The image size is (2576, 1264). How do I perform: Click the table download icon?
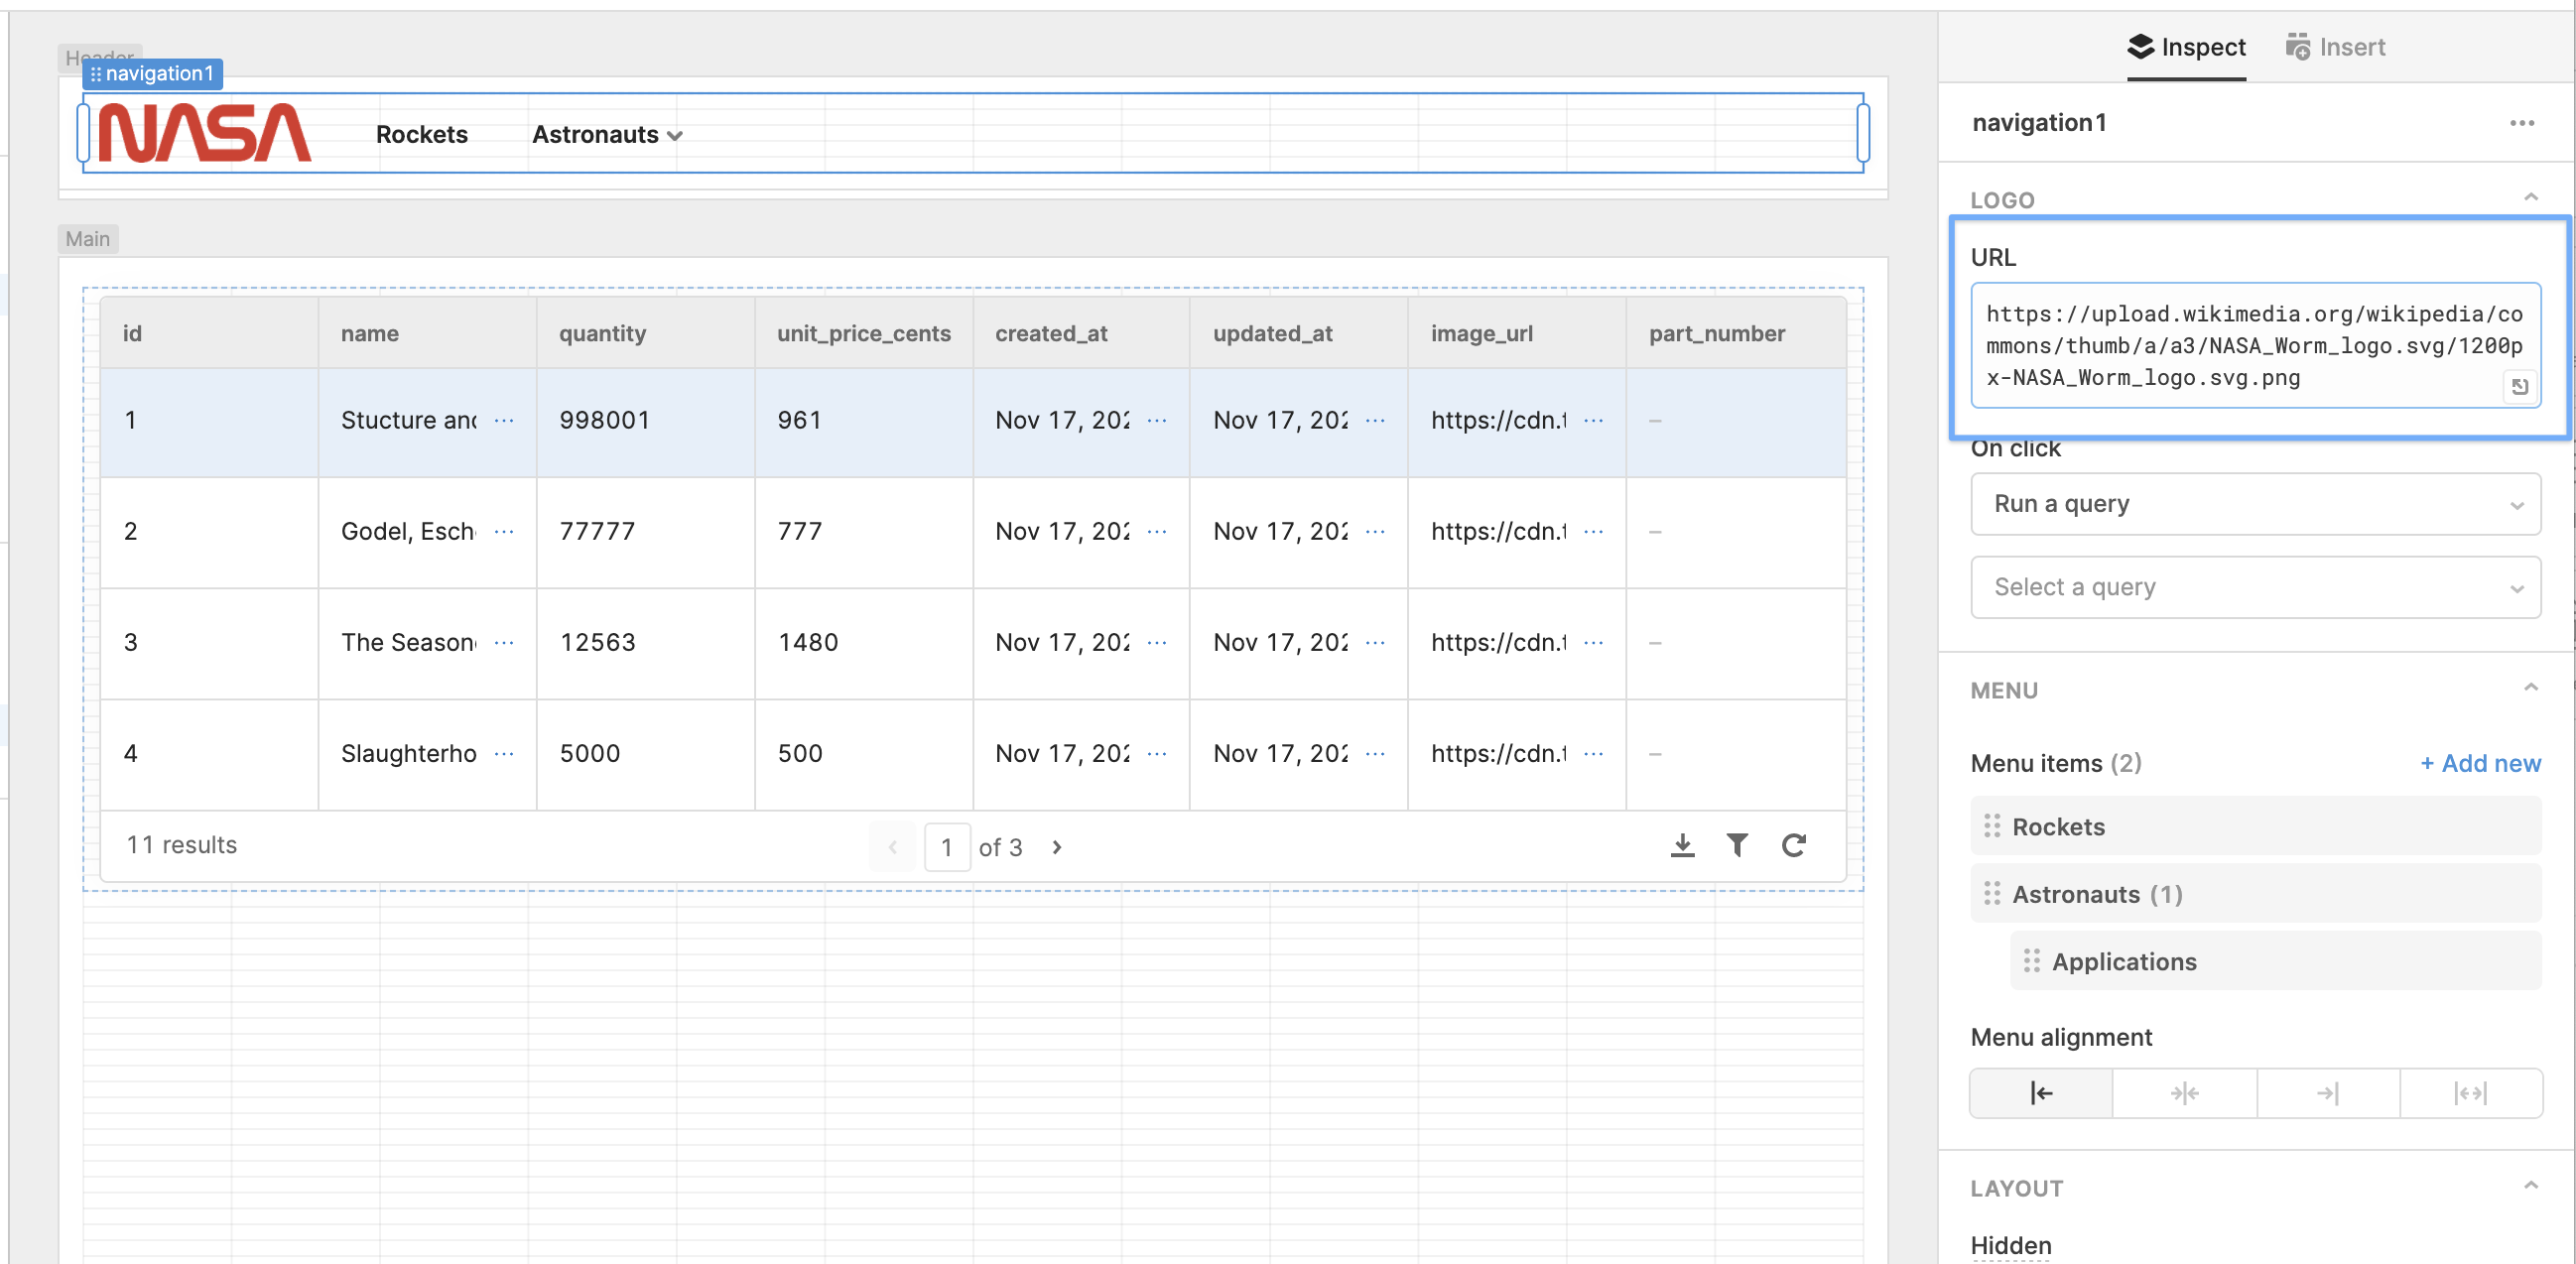pos(1682,846)
